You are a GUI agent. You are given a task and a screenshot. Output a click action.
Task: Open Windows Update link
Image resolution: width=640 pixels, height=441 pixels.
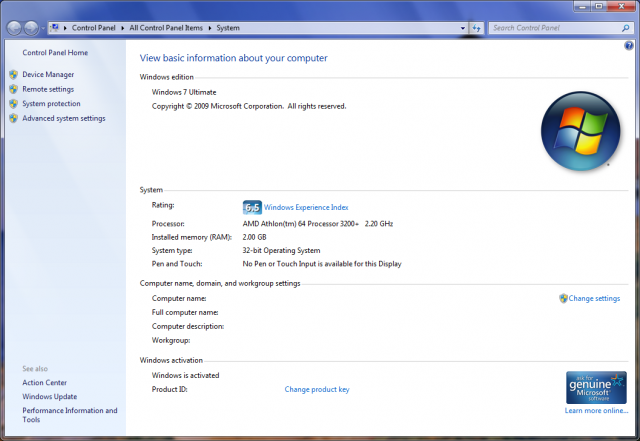tap(50, 396)
